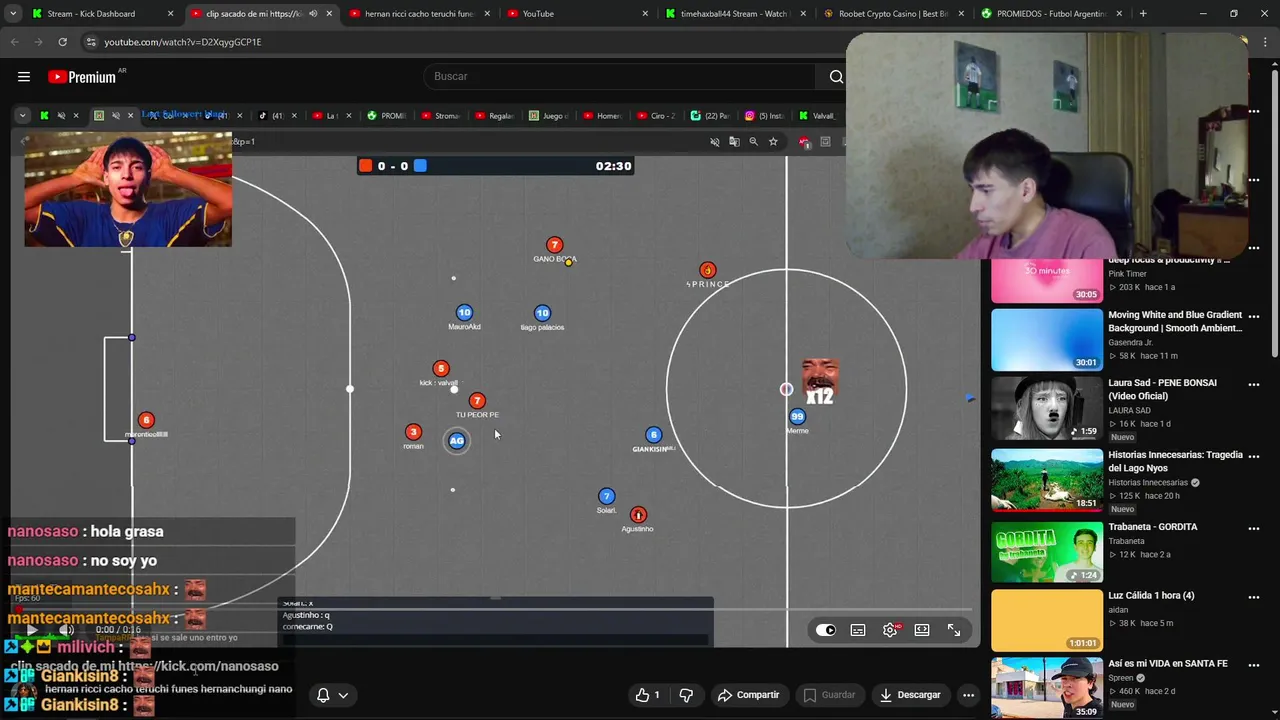Switch to the hernan ricci cacho teruchi tab
This screenshot has width=1280, height=720.
(418, 14)
